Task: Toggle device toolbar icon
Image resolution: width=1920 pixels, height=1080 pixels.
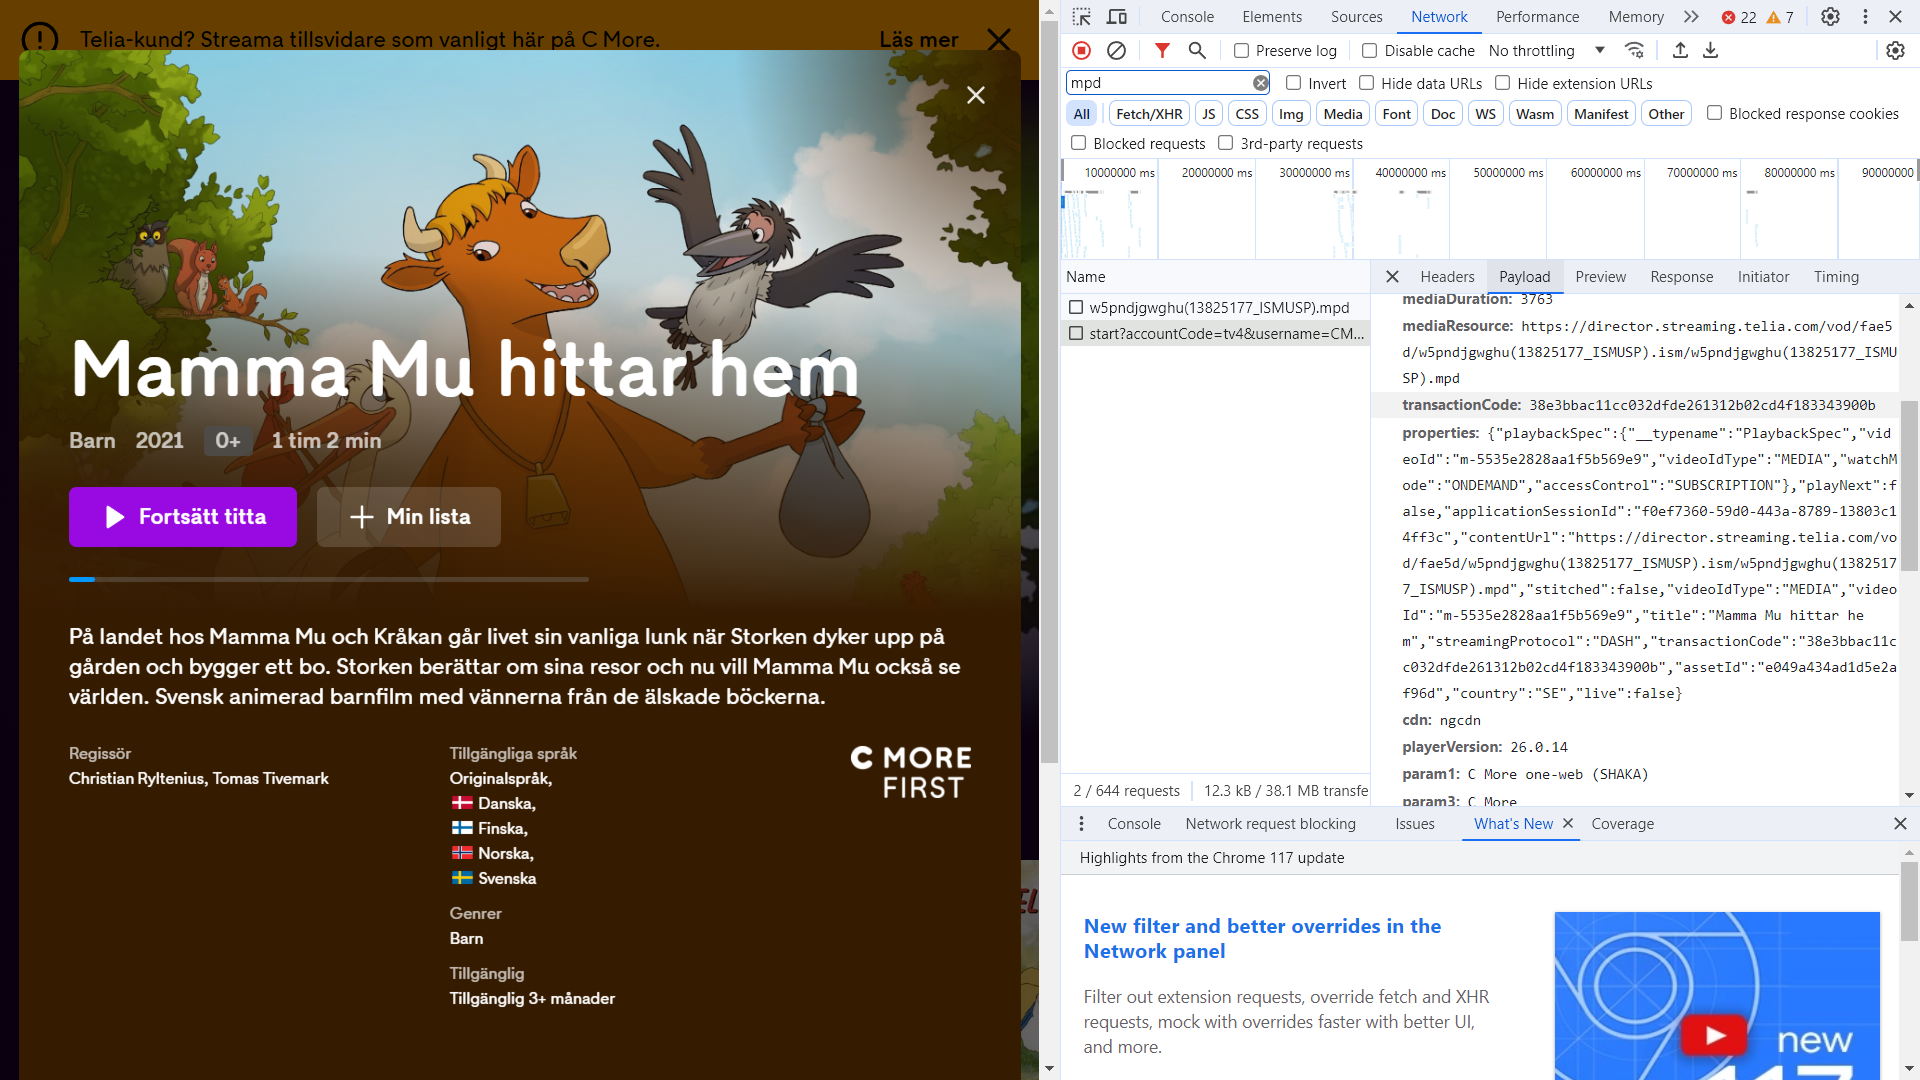Action: click(1117, 17)
